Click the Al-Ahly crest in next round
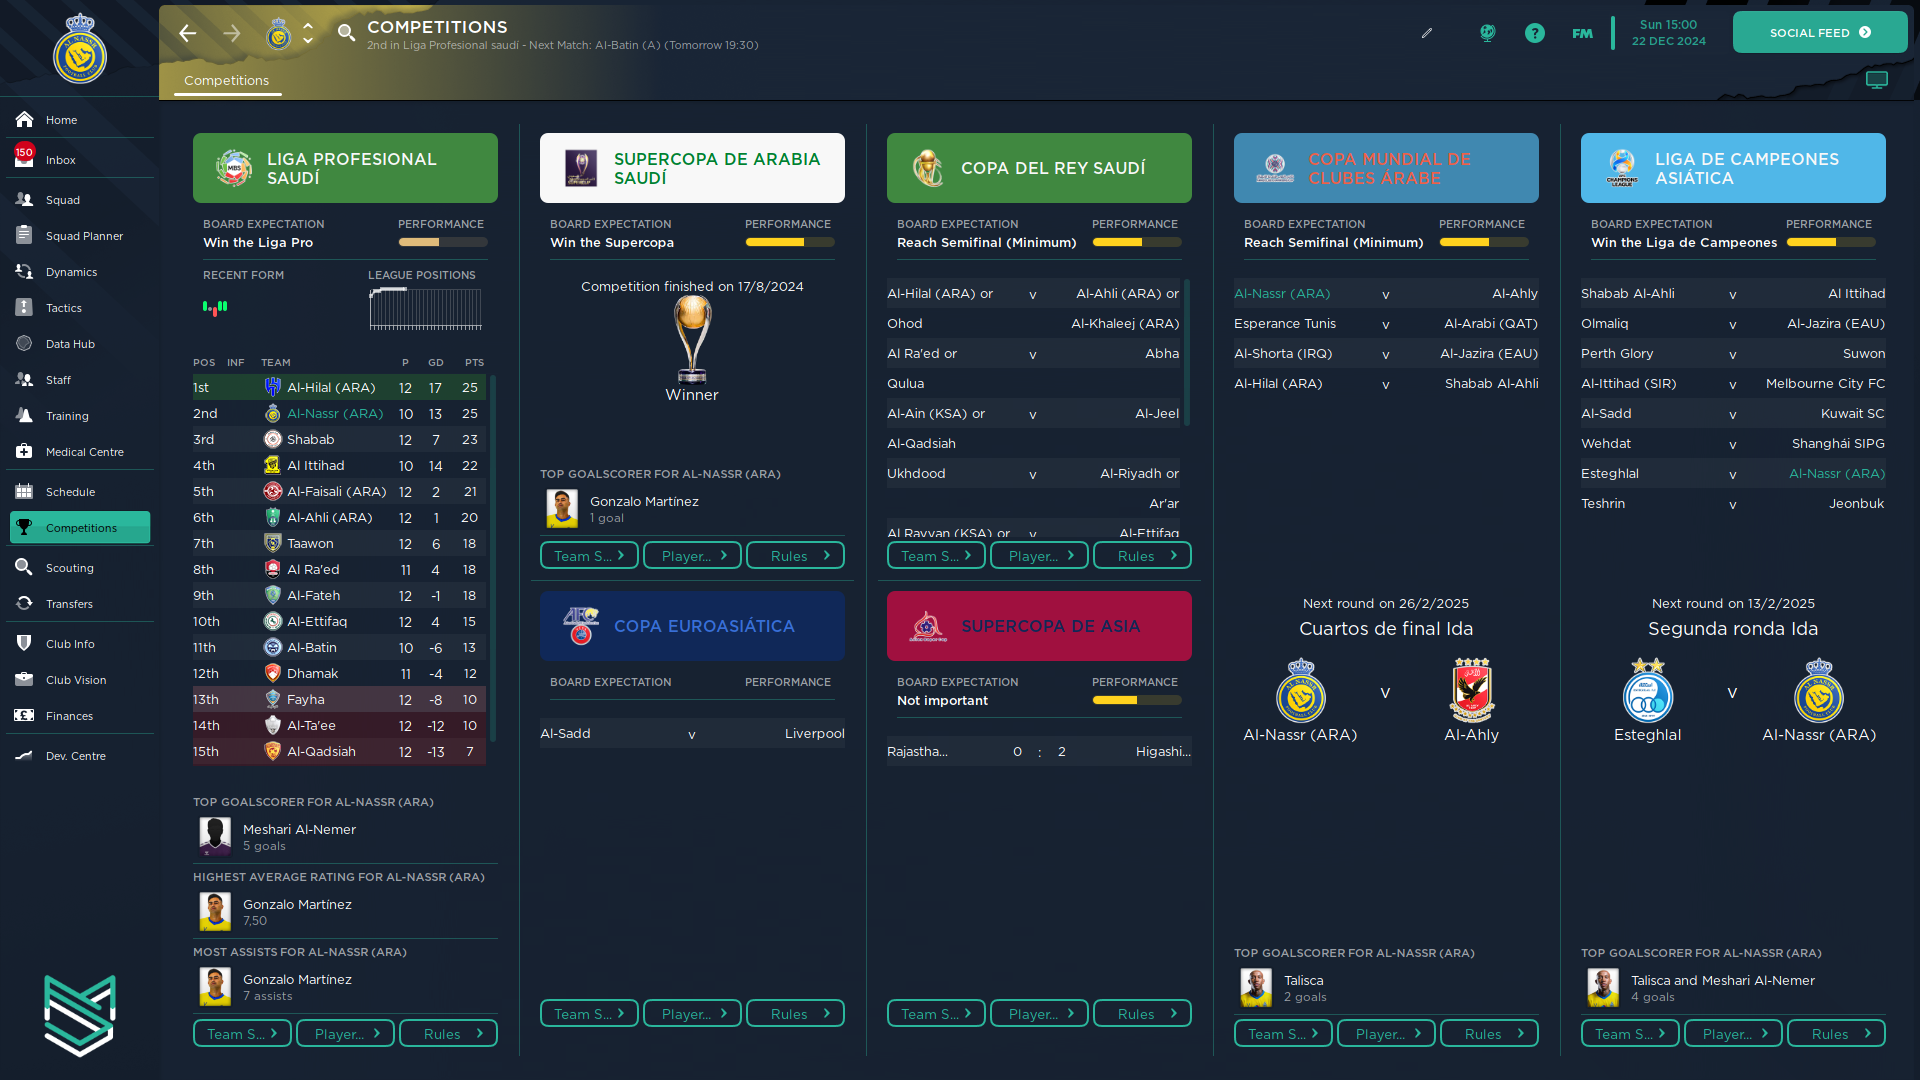Viewport: 1920px width, 1080px height. (x=1471, y=690)
